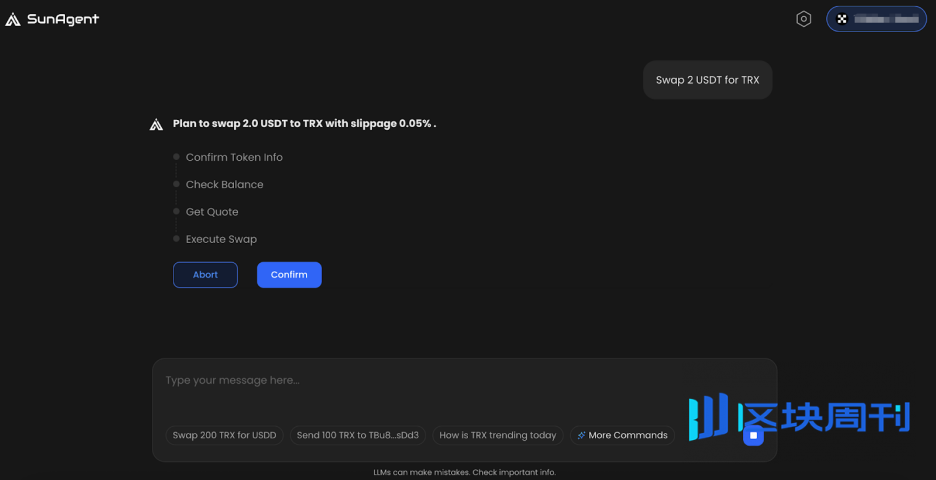Screen dimensions: 936x480
Task: Click the 'Swap 2 USDT for TRX' message bubble
Action: point(707,80)
